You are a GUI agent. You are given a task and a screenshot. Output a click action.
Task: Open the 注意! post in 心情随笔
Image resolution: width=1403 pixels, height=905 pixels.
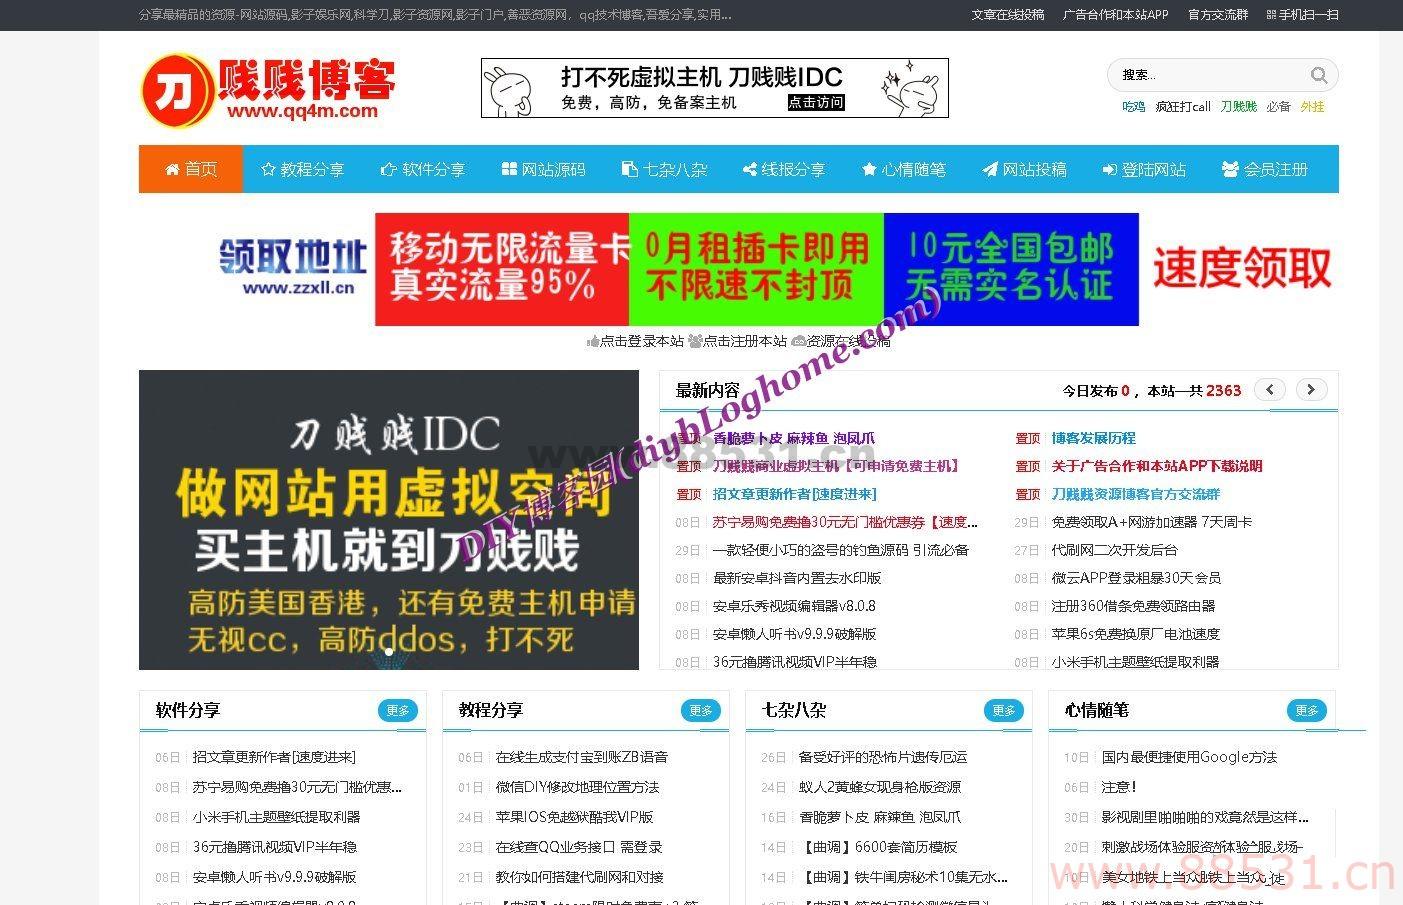(1119, 787)
